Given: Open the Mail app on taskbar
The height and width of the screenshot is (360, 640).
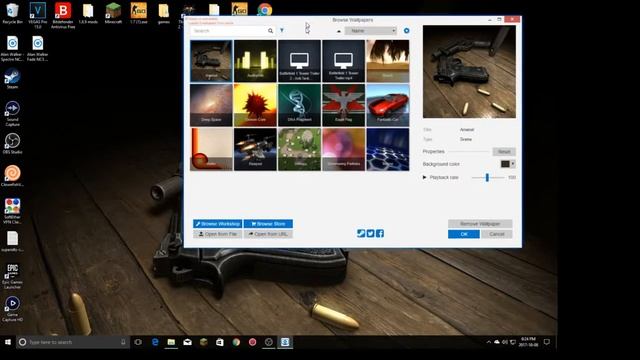Looking at the screenshot, I should [187, 342].
